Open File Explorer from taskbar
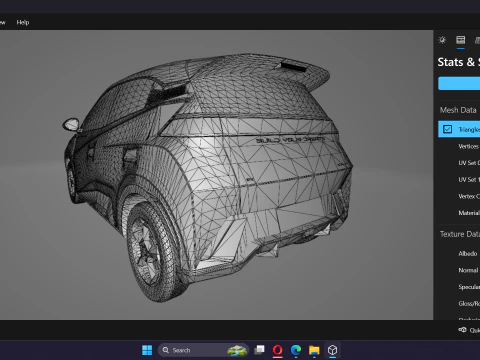The width and height of the screenshot is (480, 360). 314,350
